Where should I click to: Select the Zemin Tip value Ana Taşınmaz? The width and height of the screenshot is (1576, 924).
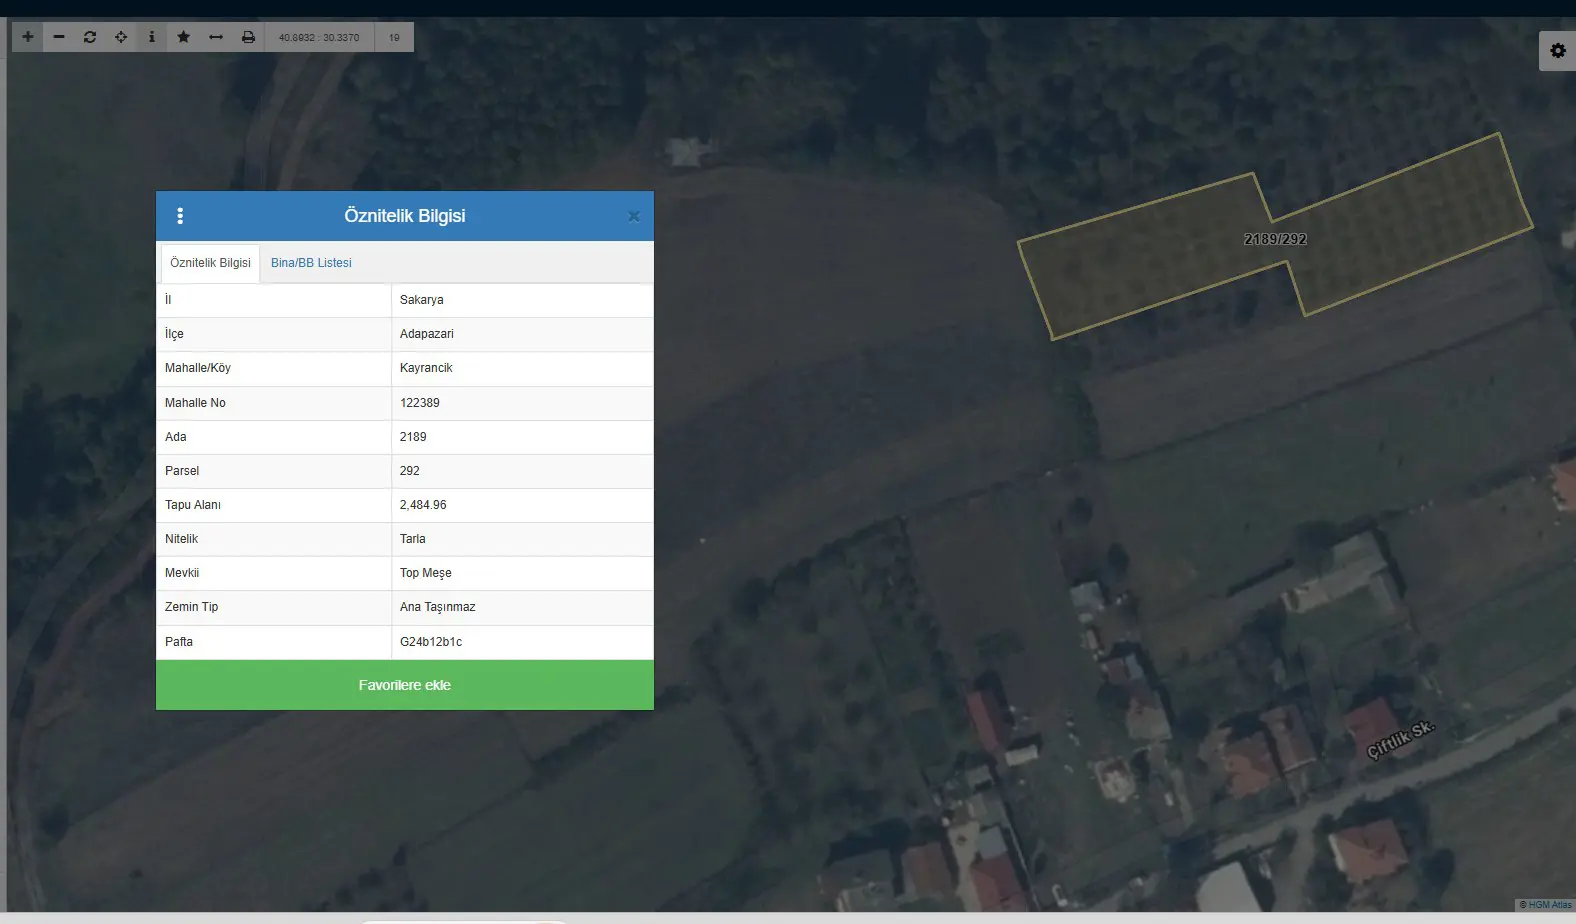pos(523,607)
